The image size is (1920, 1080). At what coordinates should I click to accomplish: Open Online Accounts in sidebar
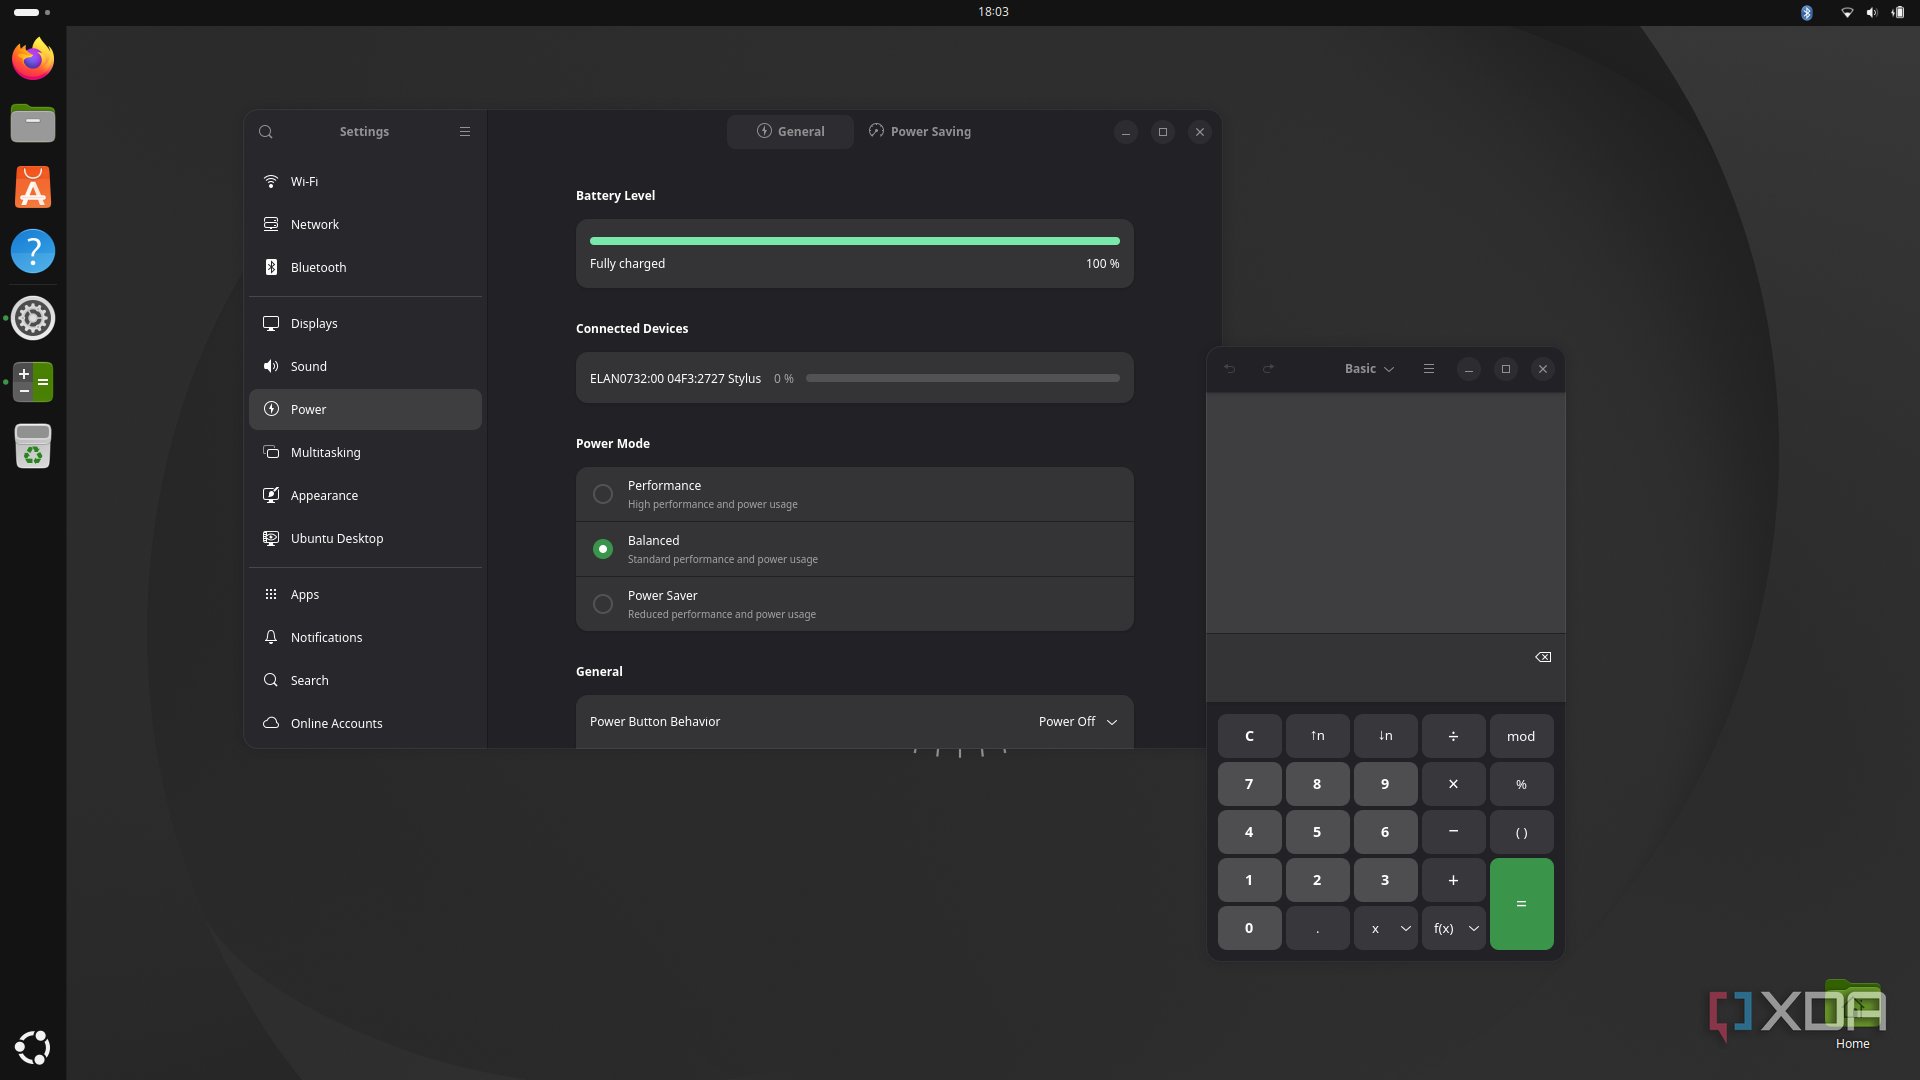(365, 723)
